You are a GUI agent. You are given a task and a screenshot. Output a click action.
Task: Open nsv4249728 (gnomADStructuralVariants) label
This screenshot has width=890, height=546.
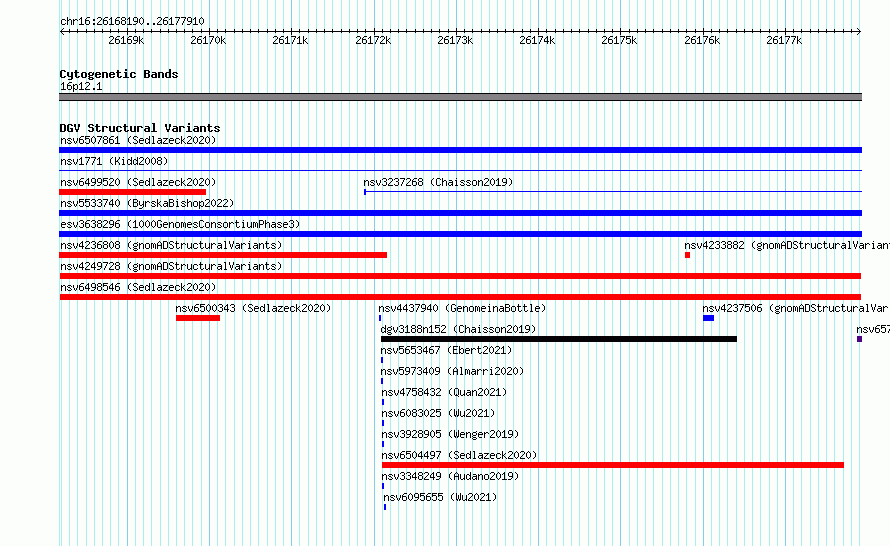(171, 266)
